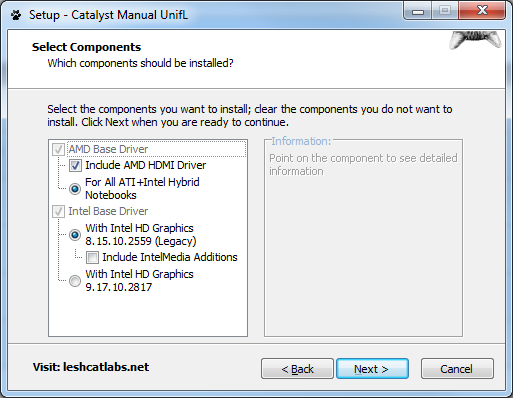The height and width of the screenshot is (398, 513).
Task: Click the AMD Base Driver tree label
Action: click(x=108, y=149)
